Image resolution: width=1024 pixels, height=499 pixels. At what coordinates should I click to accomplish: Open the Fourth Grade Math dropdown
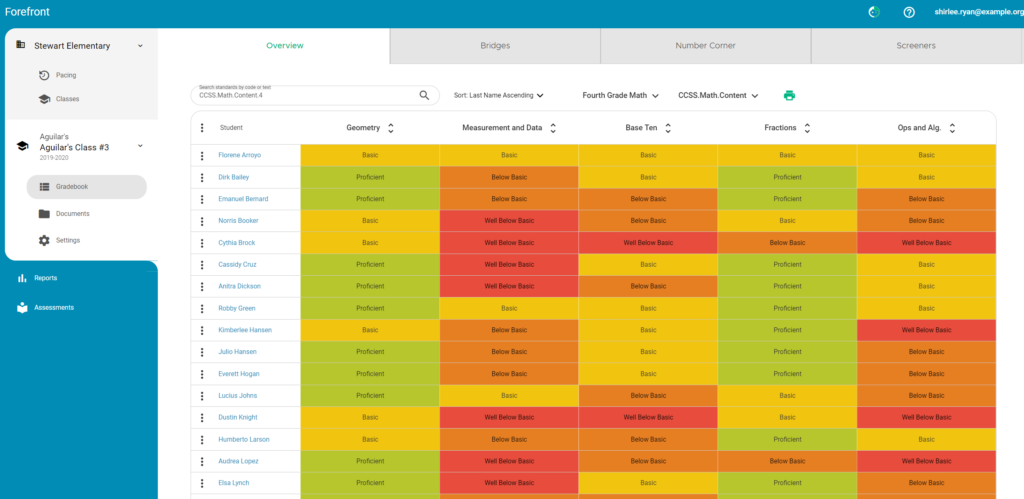(x=621, y=96)
